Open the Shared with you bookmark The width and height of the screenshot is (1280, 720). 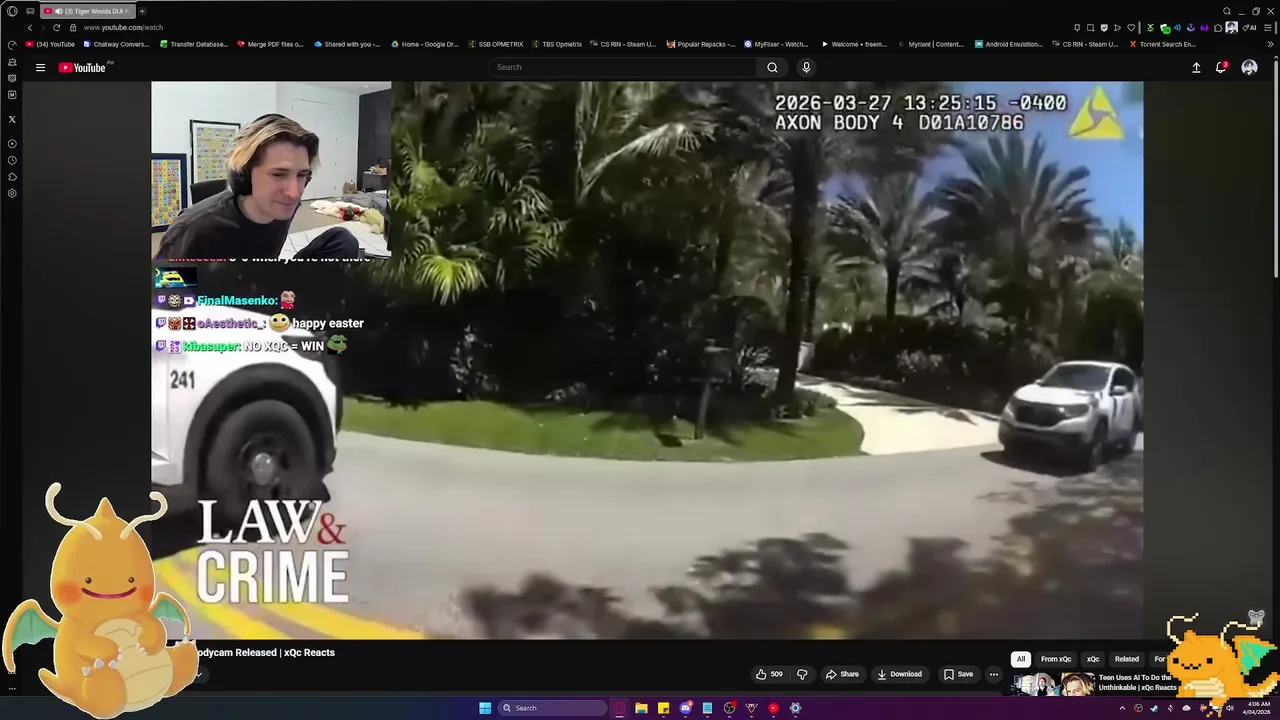(347, 44)
